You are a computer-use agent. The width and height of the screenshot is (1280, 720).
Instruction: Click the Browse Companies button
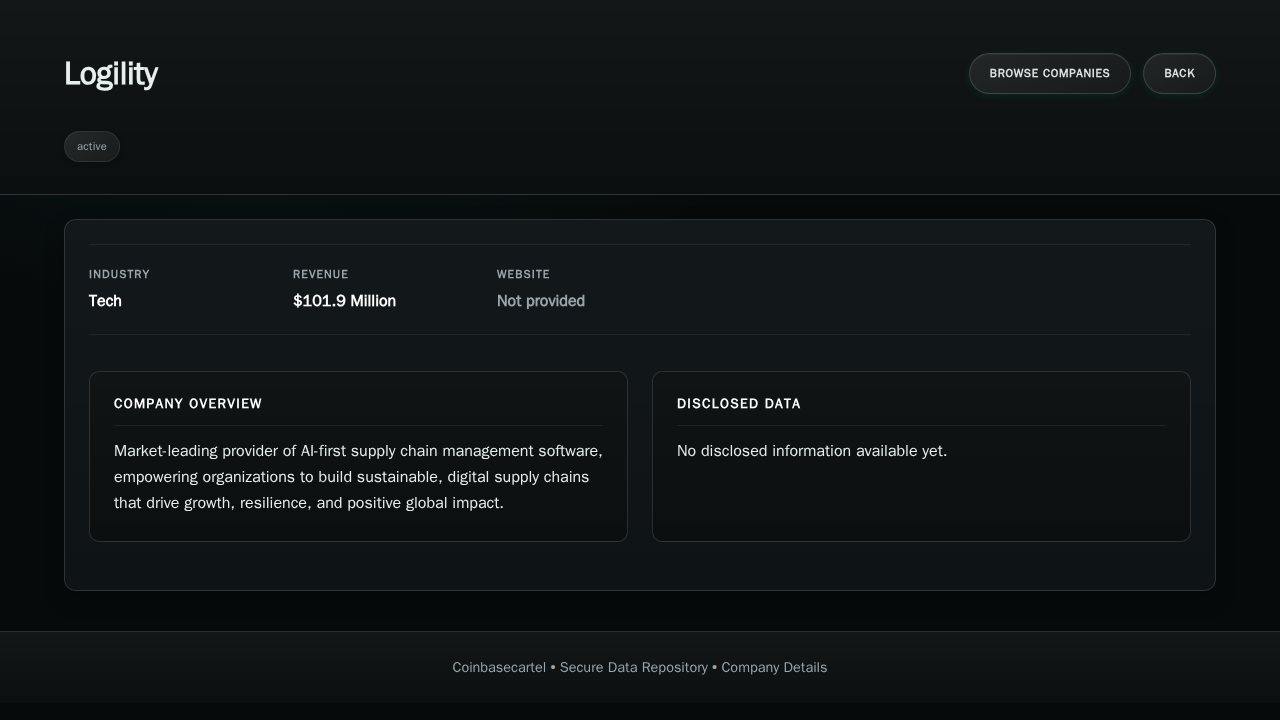click(1049, 73)
